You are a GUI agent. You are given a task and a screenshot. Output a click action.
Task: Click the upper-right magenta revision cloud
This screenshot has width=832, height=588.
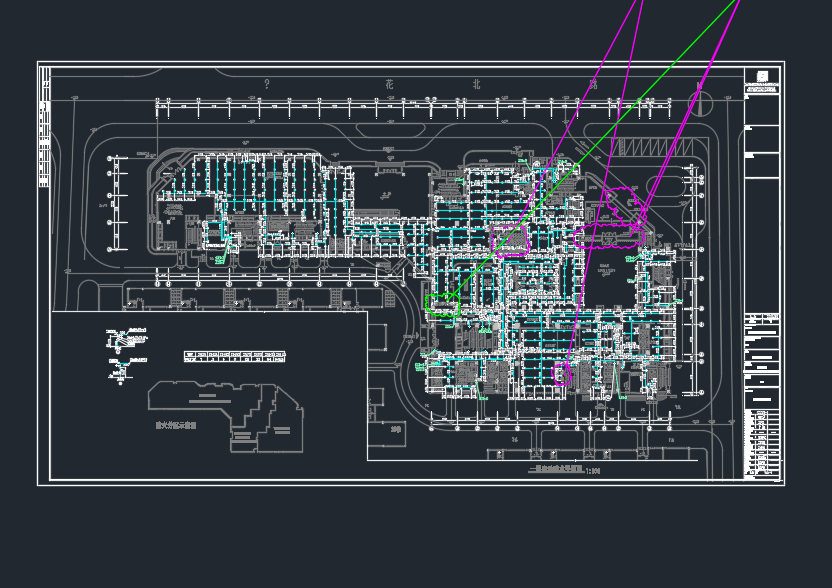click(623, 203)
